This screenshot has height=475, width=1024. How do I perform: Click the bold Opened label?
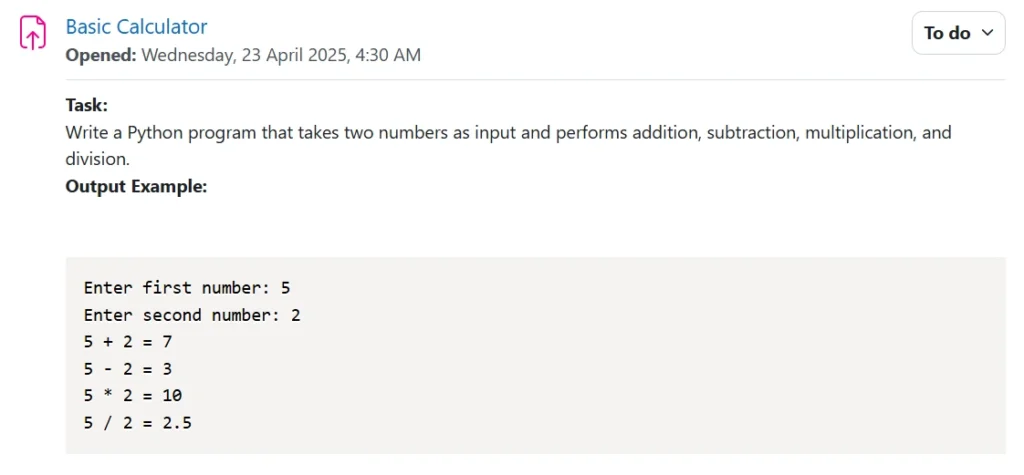tap(101, 55)
